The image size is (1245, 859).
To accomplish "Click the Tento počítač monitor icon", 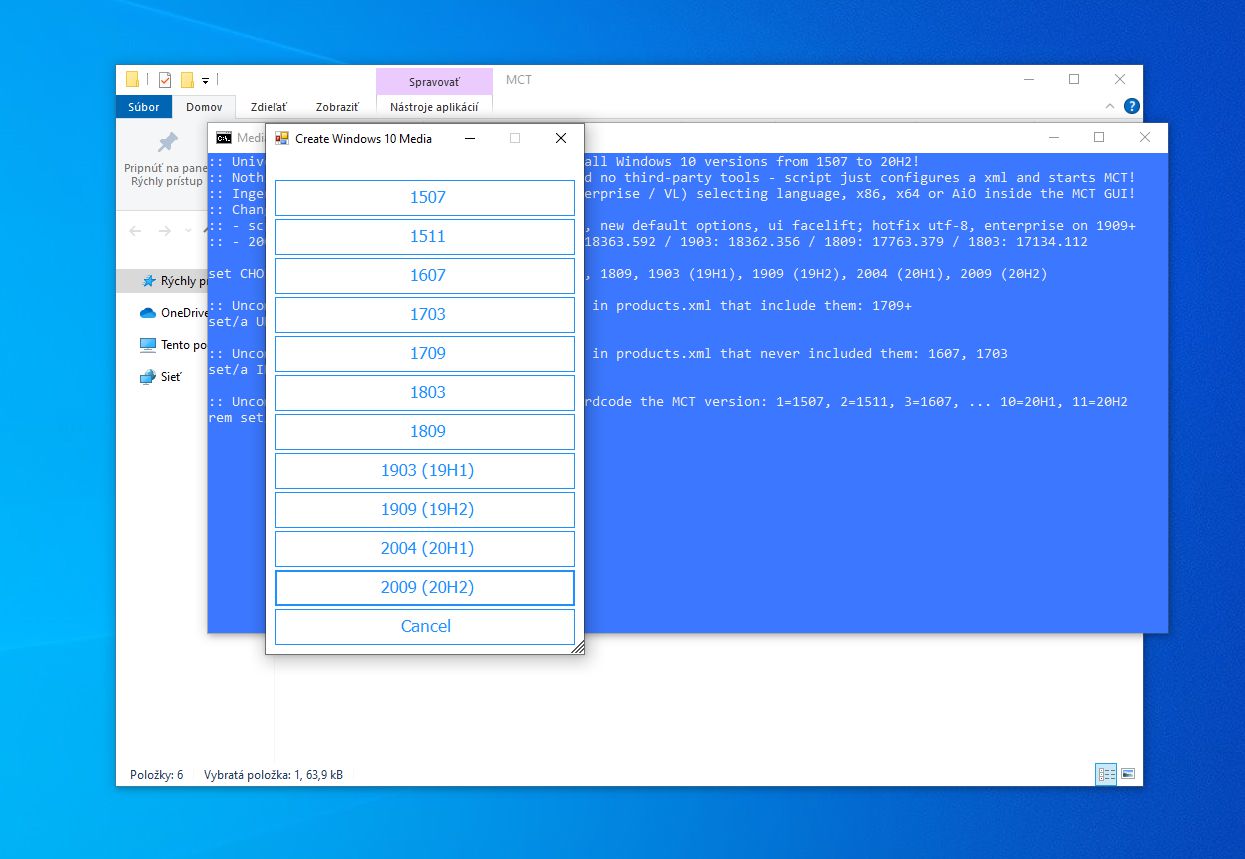I will point(148,345).
